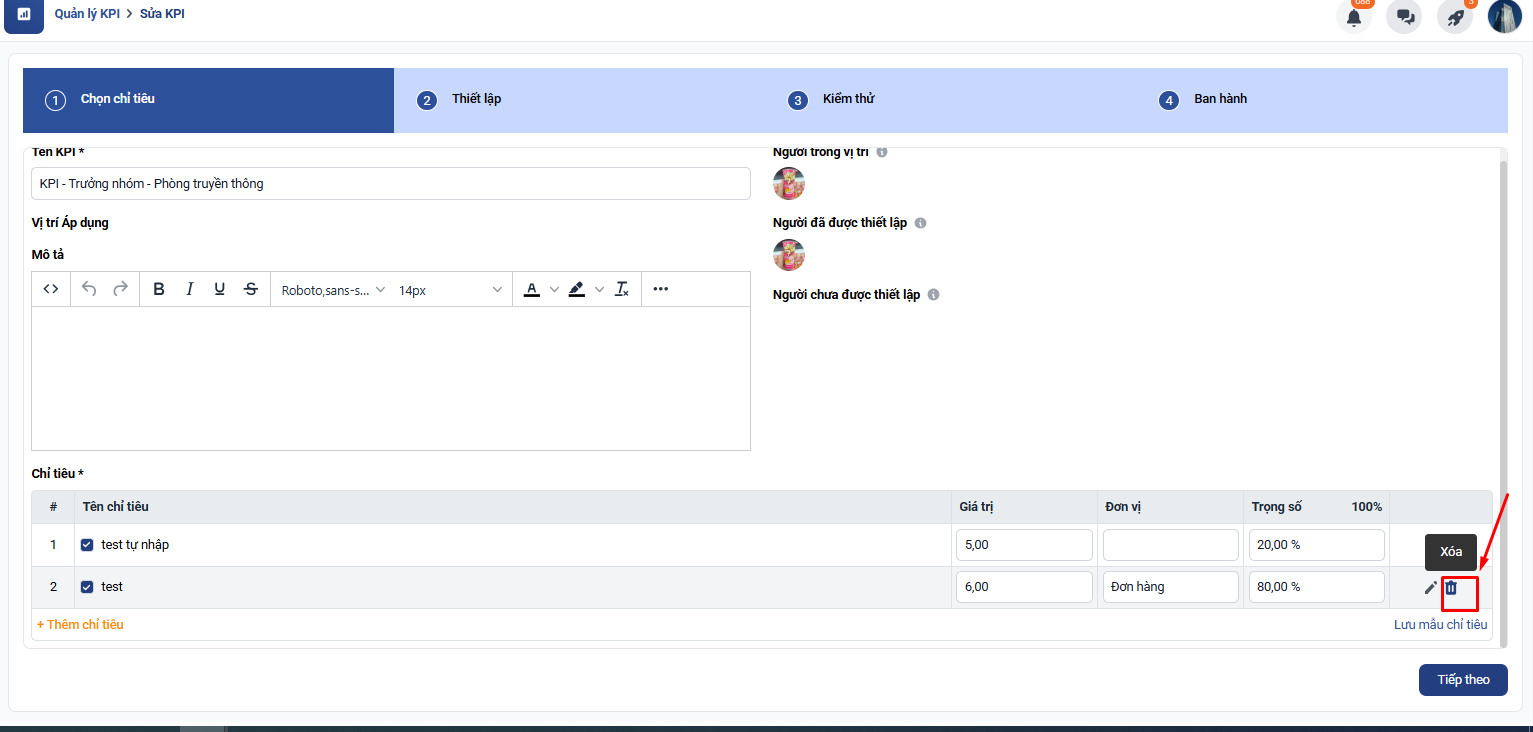Image resolution: width=1533 pixels, height=732 pixels.
Task: Open the text color picker arrow
Action: (554, 289)
